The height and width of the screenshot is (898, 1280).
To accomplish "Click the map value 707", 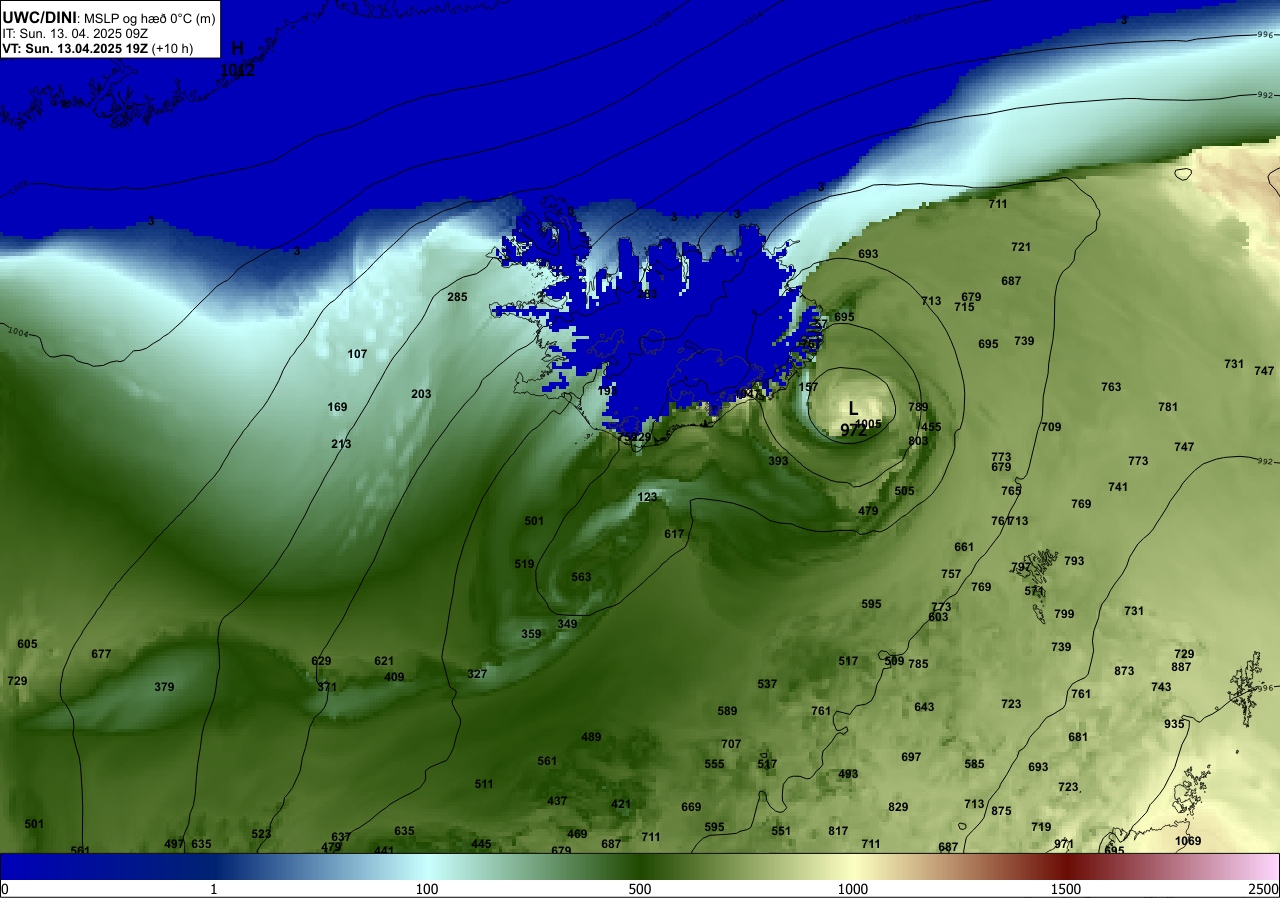I will (x=731, y=744).
